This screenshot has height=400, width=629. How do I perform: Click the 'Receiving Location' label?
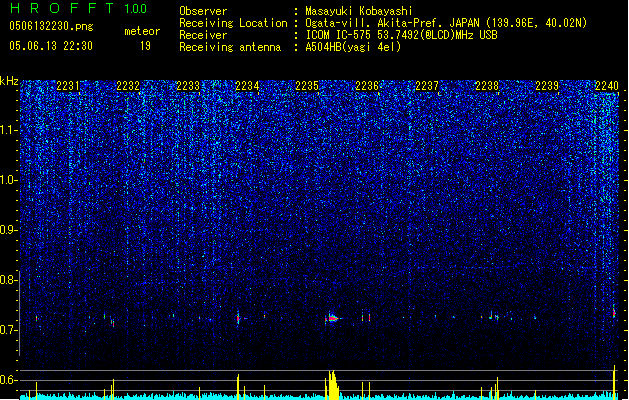click(233, 23)
